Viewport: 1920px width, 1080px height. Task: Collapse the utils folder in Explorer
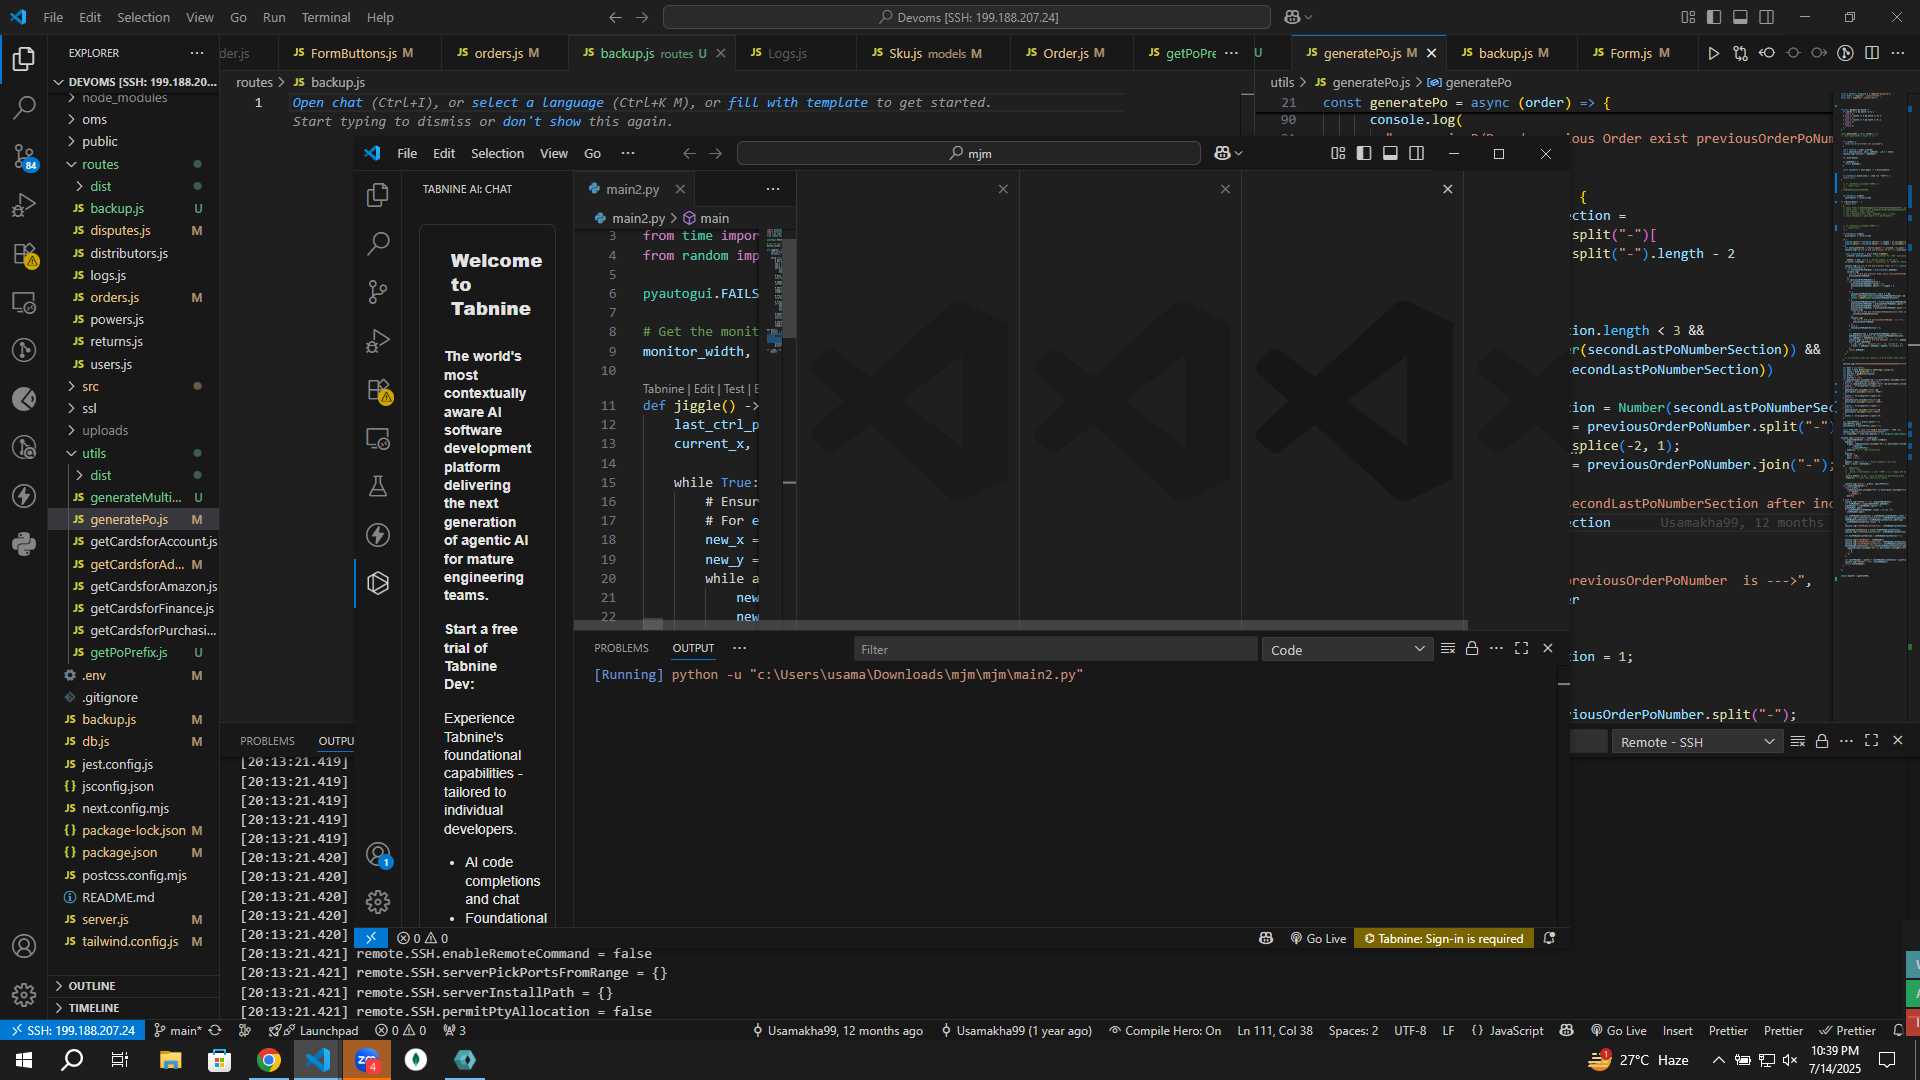click(x=94, y=453)
